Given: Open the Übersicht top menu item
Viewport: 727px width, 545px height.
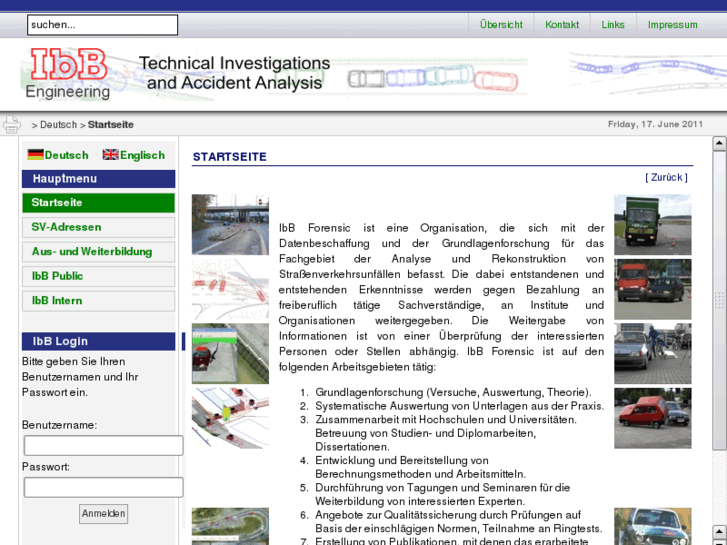Looking at the screenshot, I should pyautogui.click(x=501, y=25).
